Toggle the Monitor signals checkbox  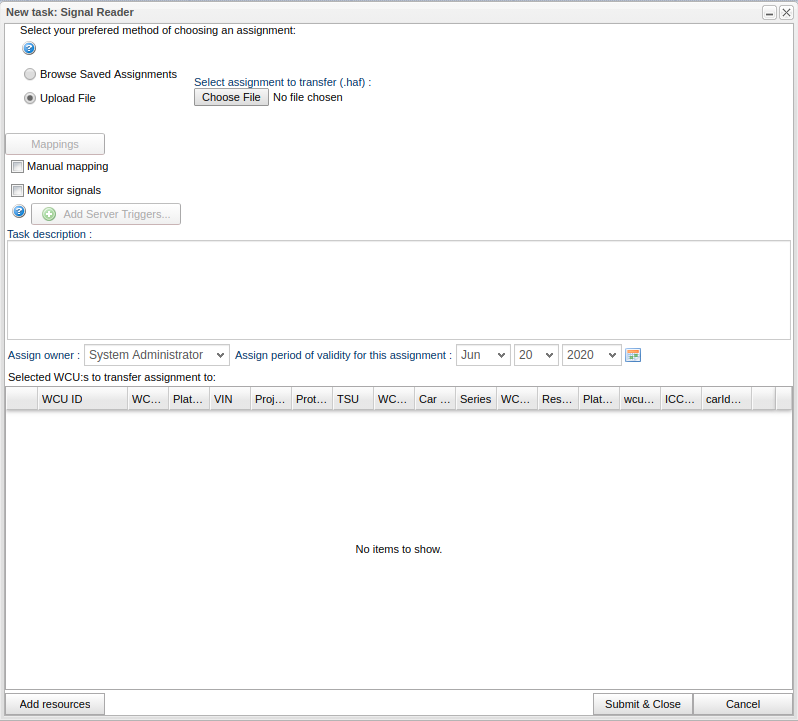click(17, 190)
